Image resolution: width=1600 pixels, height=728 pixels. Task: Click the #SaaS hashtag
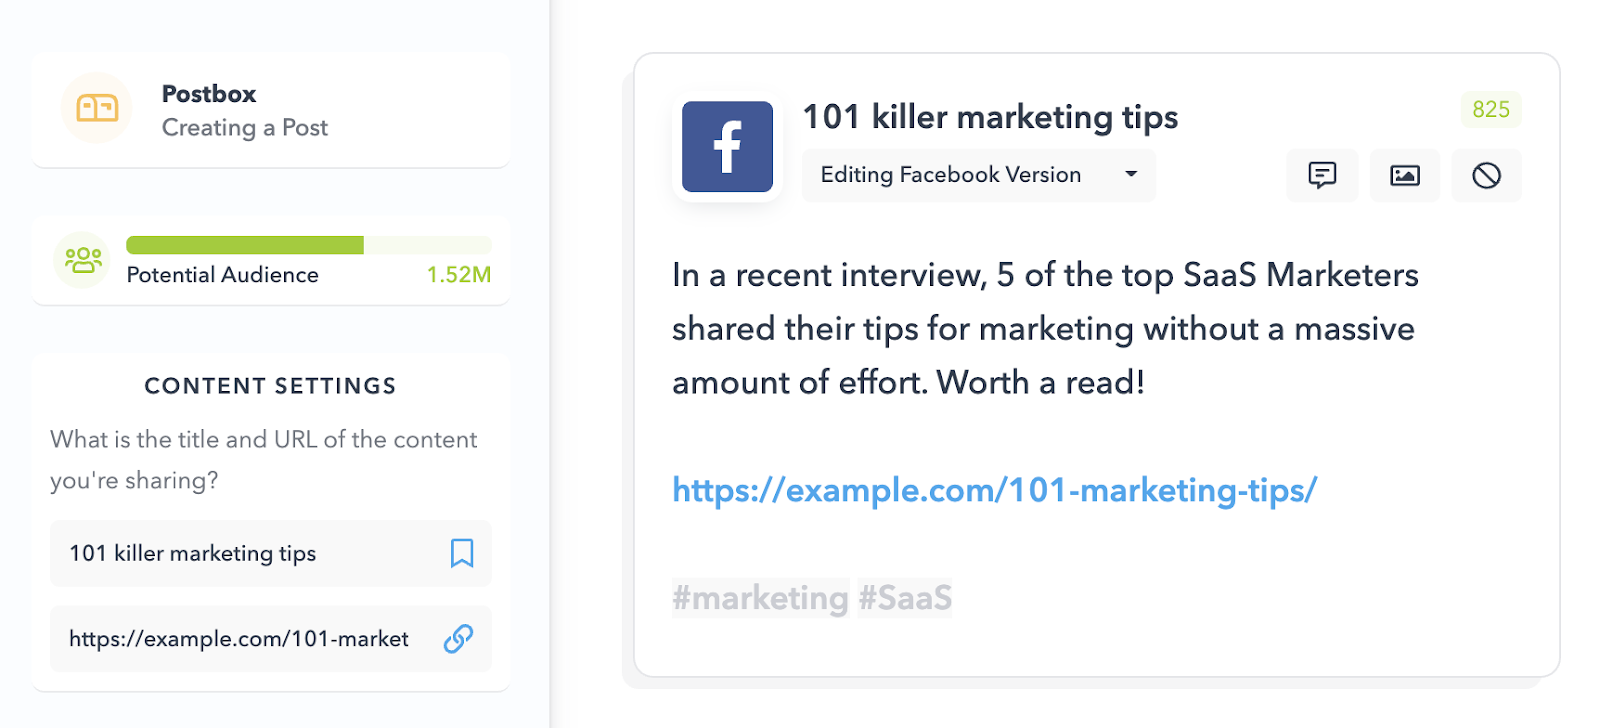[x=905, y=598]
